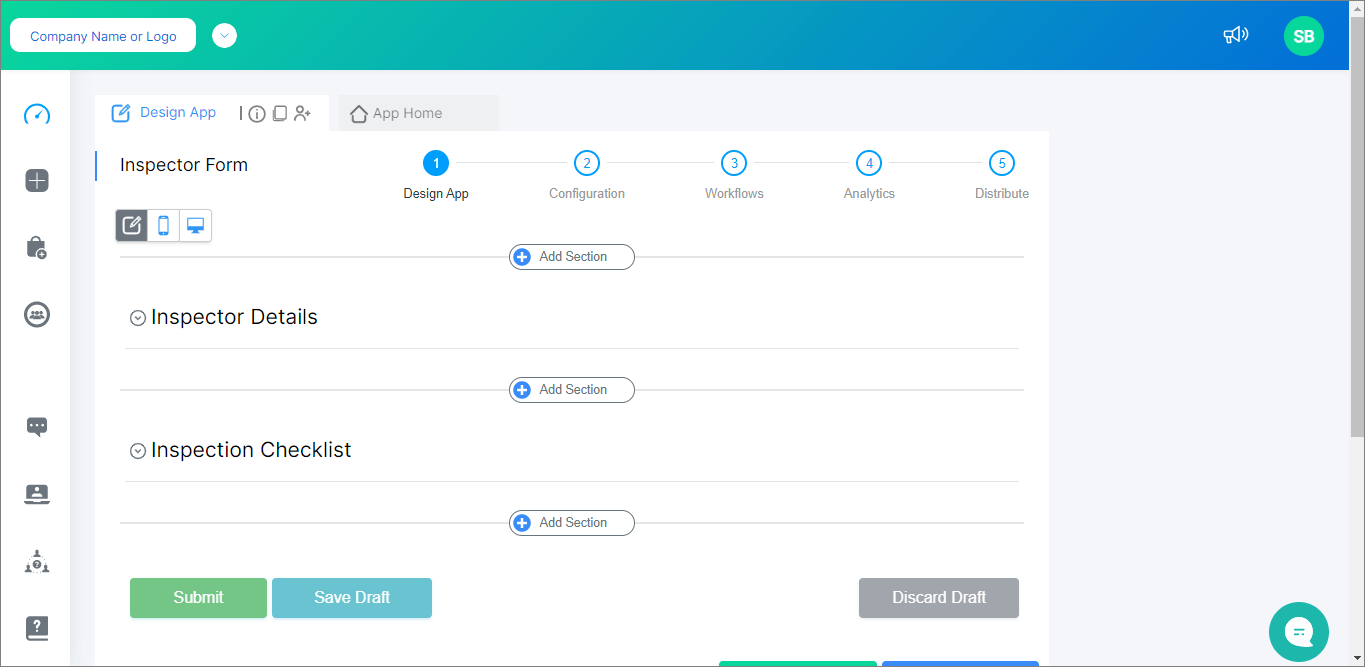Screen dimensions: 1365x667
Task: Click the plus icon in the left sidebar
Action: 36,181
